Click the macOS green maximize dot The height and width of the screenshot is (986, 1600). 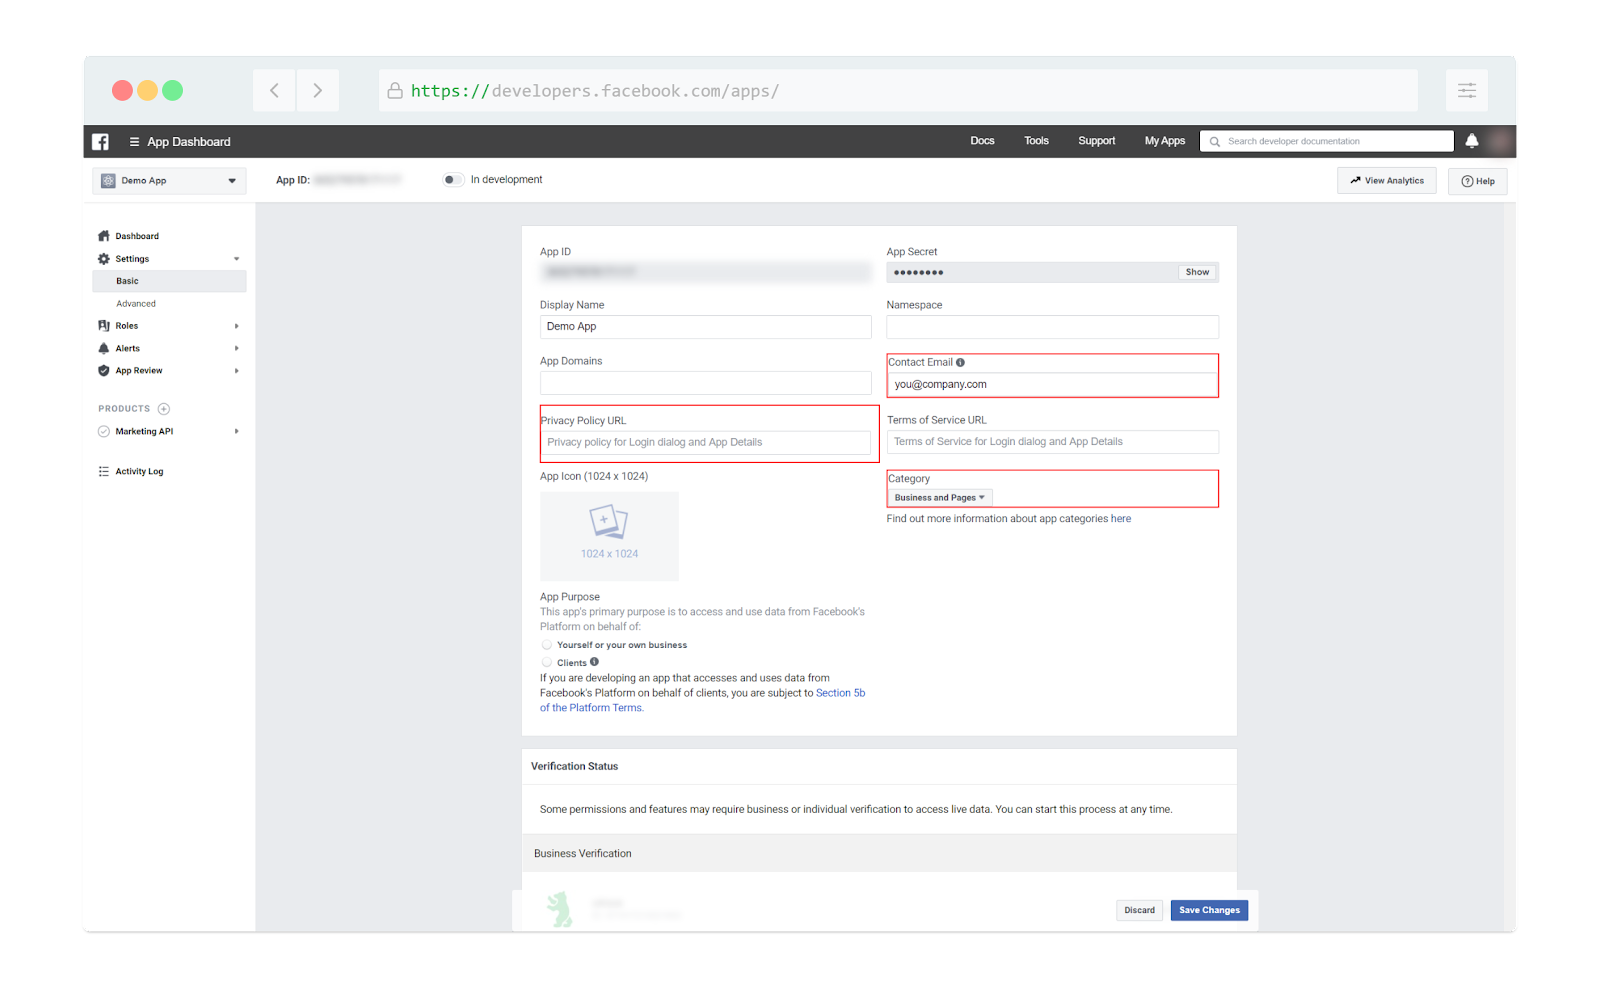pyautogui.click(x=173, y=90)
